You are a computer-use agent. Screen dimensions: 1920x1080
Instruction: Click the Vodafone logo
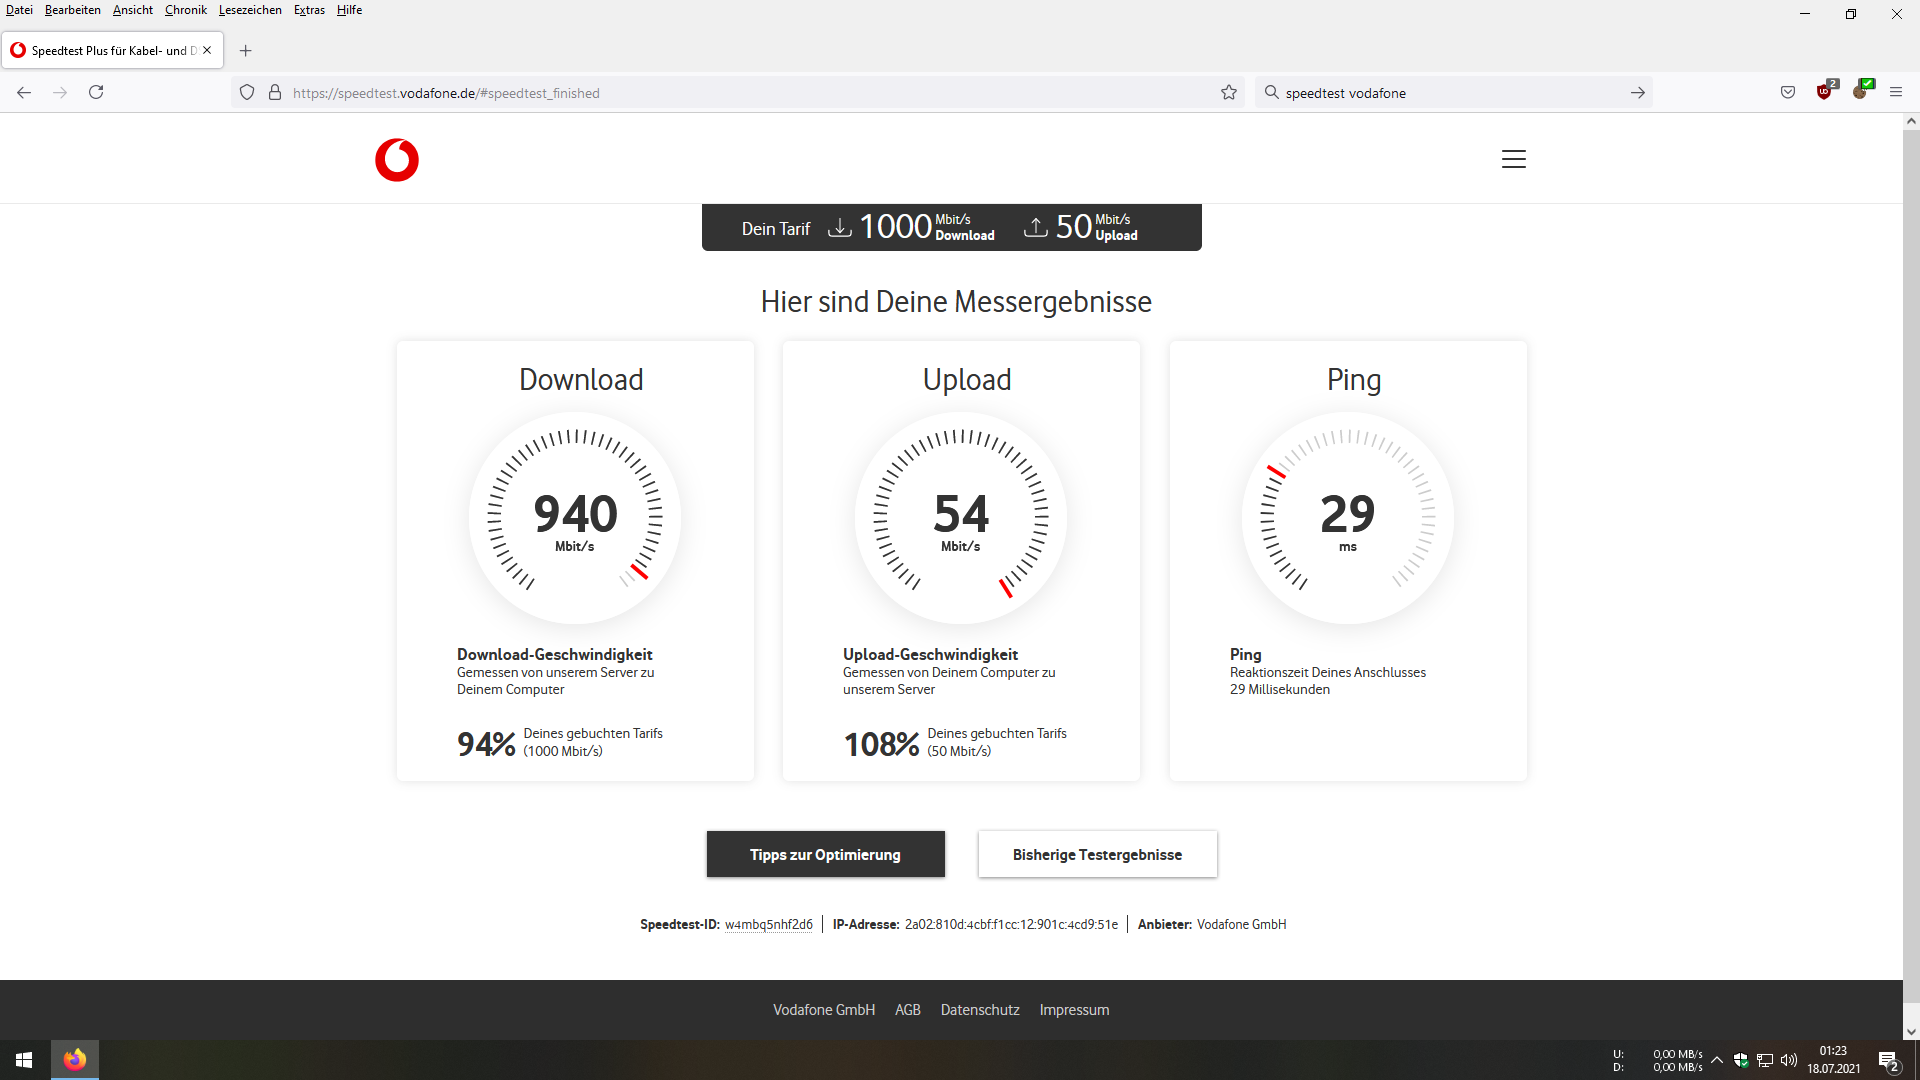397,160
